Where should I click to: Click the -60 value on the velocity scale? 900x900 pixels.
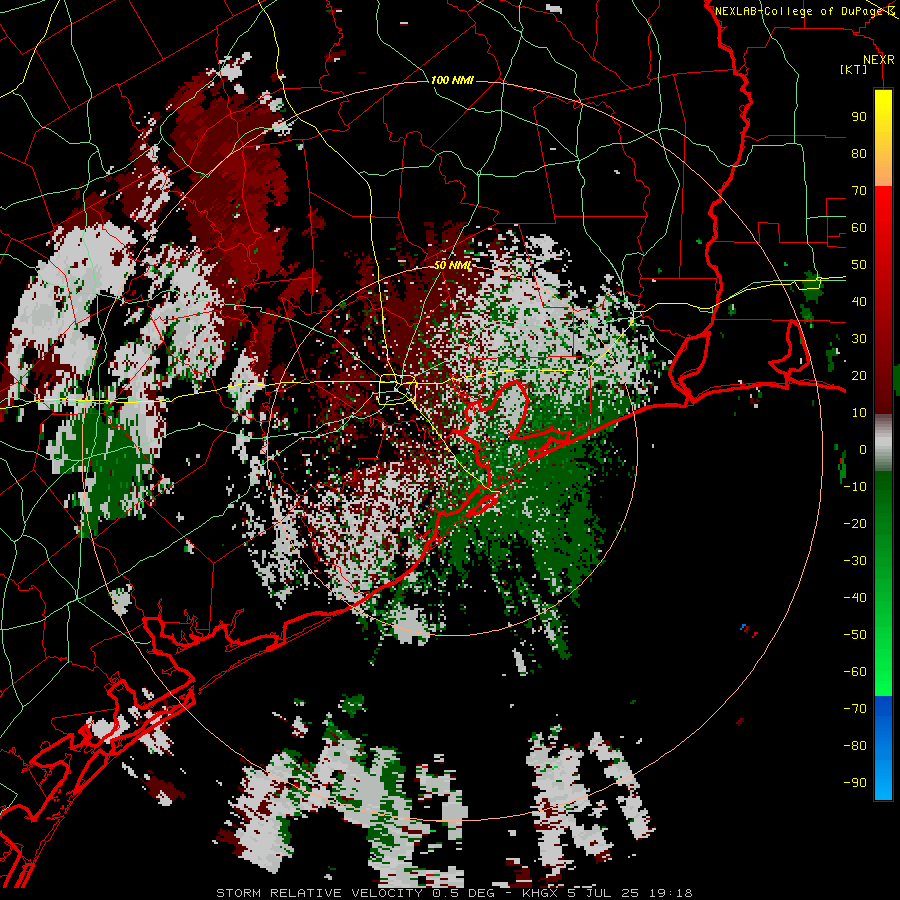(855, 672)
